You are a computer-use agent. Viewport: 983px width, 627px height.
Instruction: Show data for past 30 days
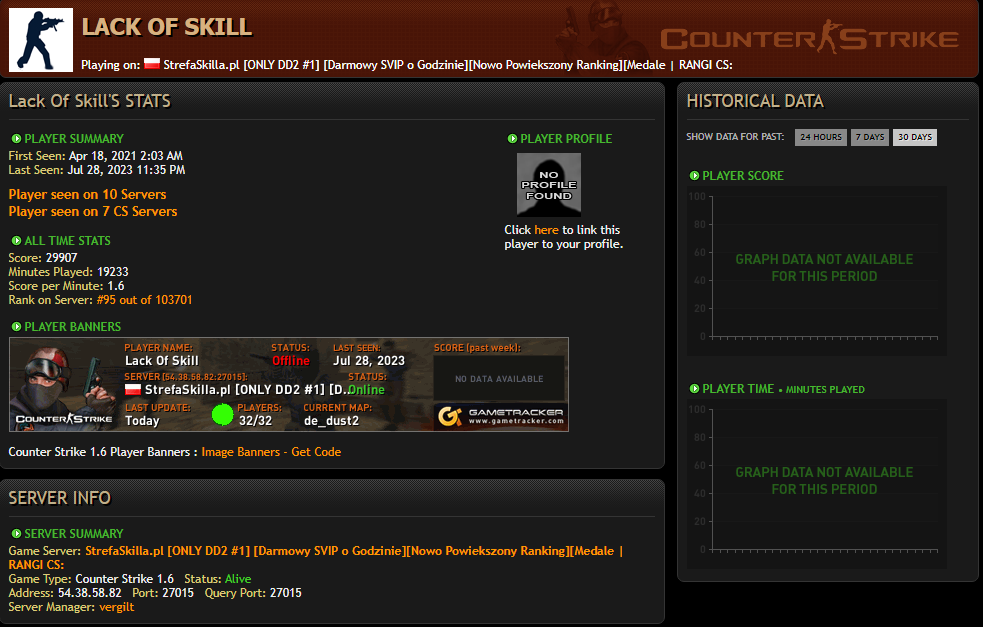tap(915, 137)
